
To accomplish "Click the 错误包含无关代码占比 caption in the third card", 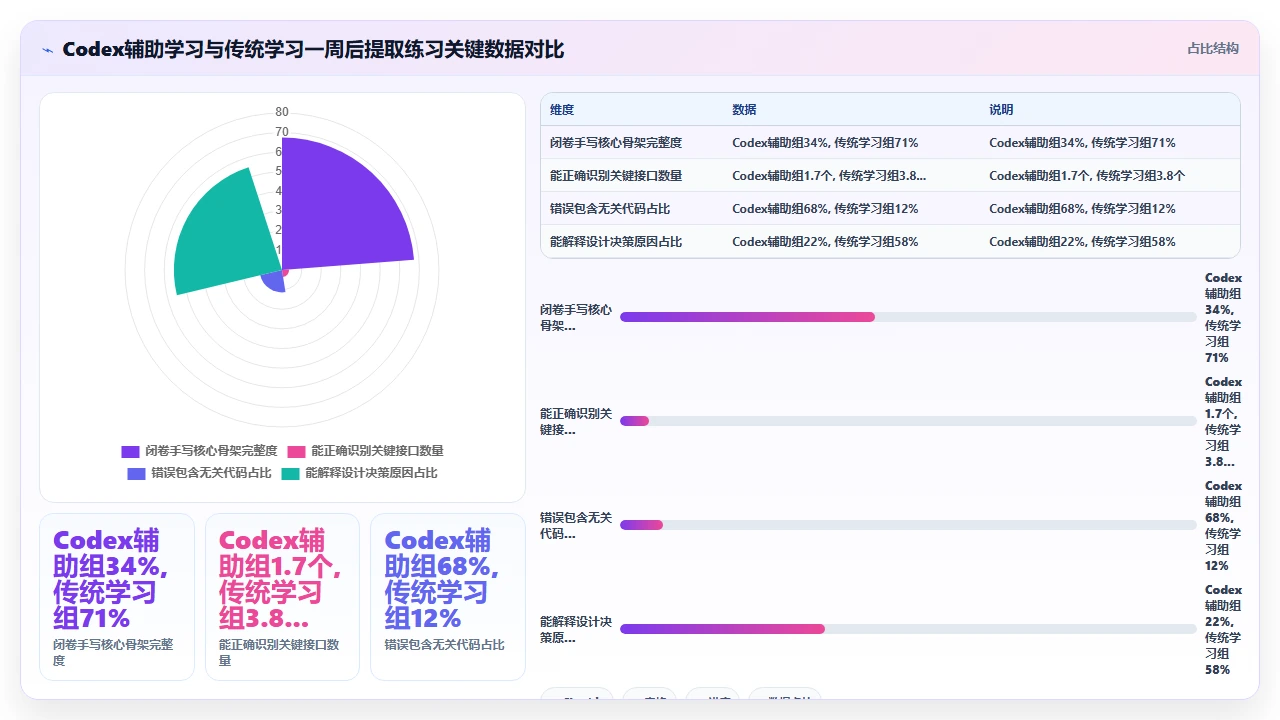I will pos(444,645).
